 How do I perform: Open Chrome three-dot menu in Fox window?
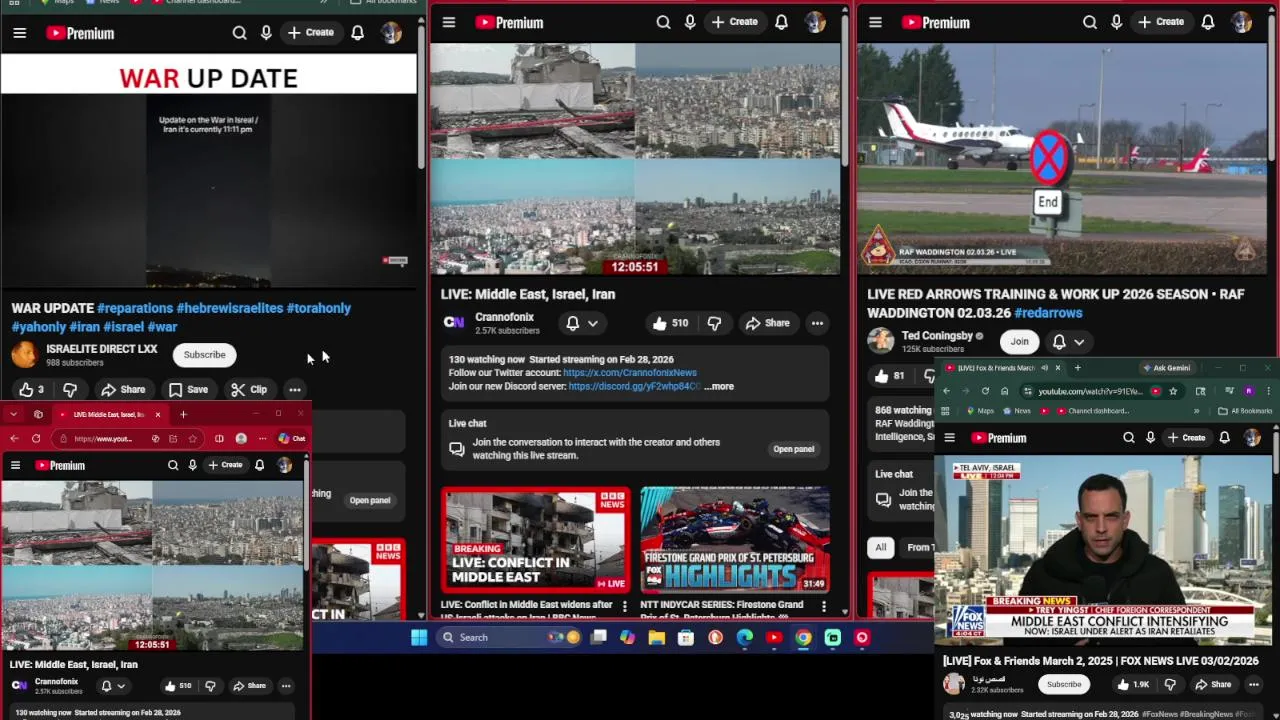(x=1267, y=391)
